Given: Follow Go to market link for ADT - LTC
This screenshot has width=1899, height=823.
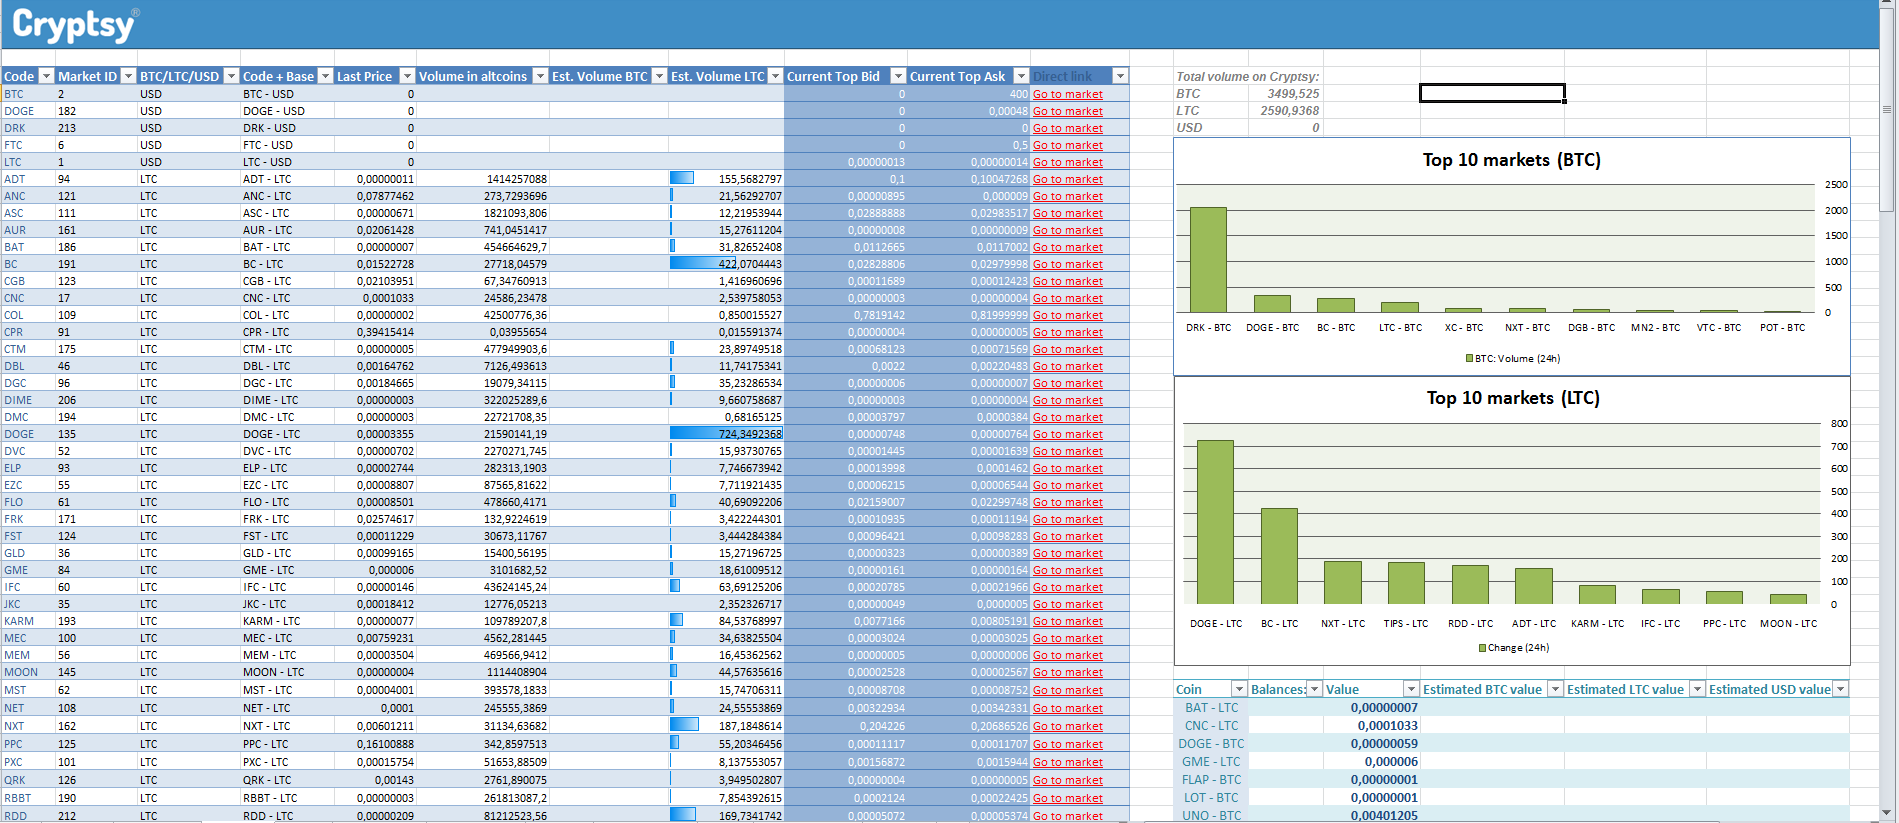Looking at the screenshot, I should pos(1068,179).
